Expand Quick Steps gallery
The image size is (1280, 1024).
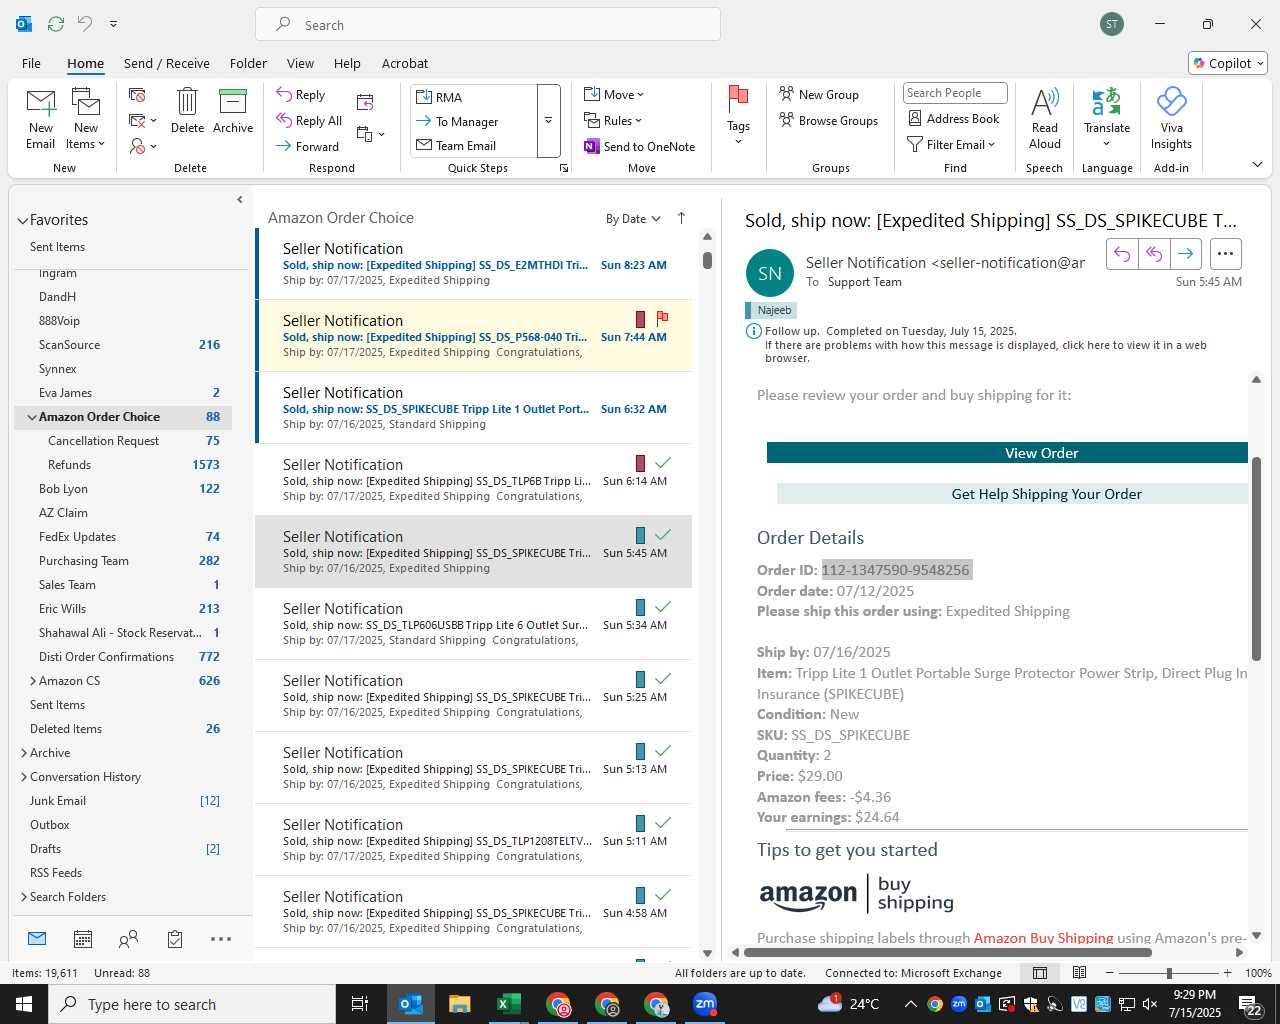click(548, 121)
